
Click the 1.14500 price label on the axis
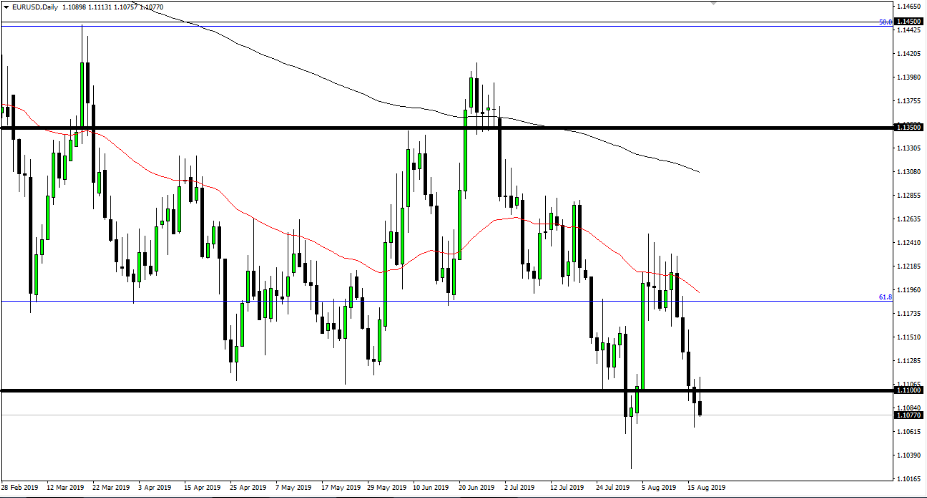click(909, 21)
